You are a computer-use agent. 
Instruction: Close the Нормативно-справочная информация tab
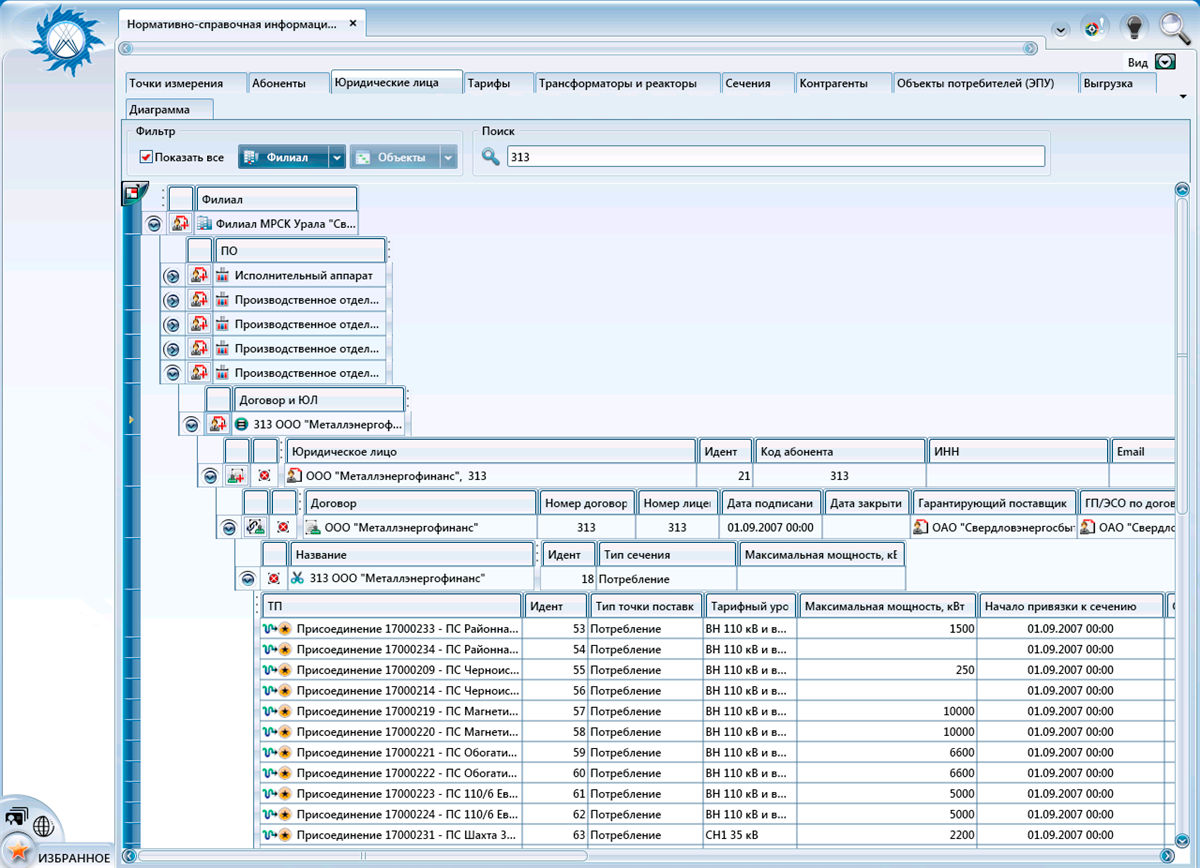352,23
